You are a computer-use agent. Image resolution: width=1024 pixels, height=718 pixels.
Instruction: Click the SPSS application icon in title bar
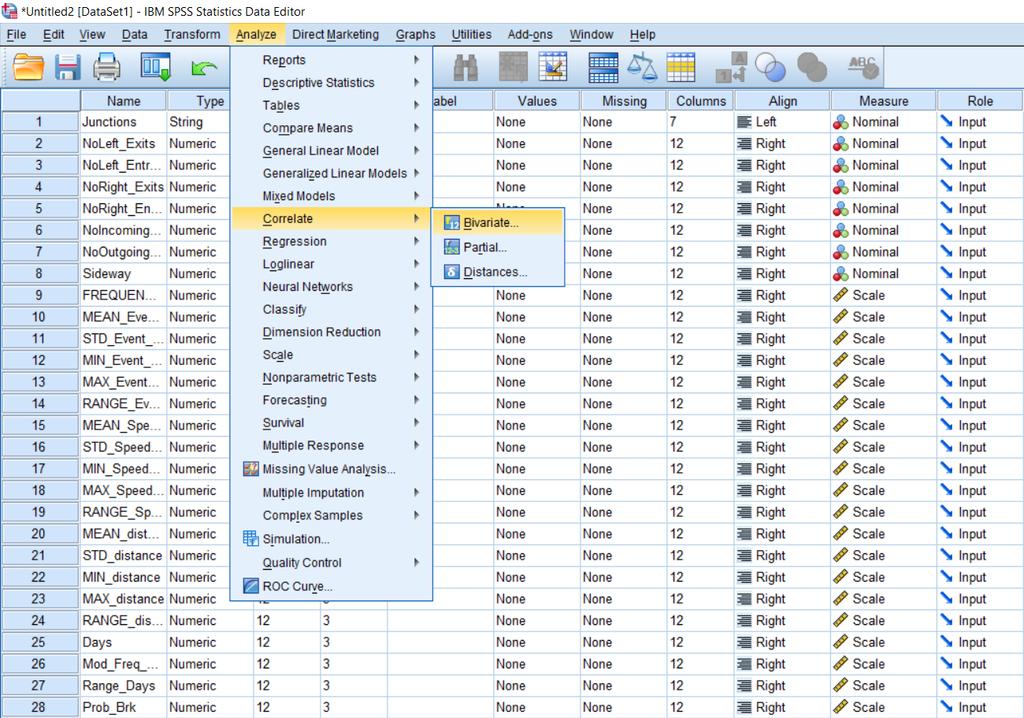tap(9, 11)
